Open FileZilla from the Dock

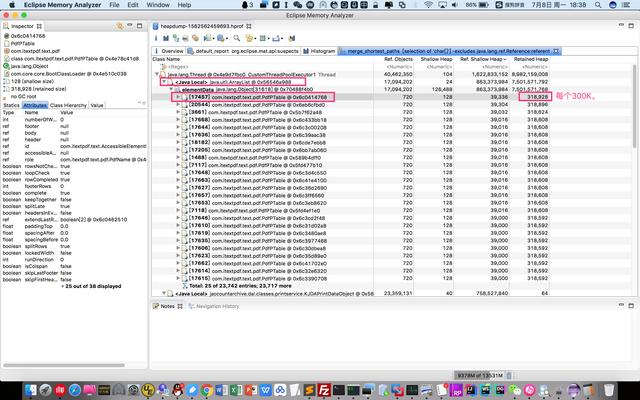tap(324, 390)
